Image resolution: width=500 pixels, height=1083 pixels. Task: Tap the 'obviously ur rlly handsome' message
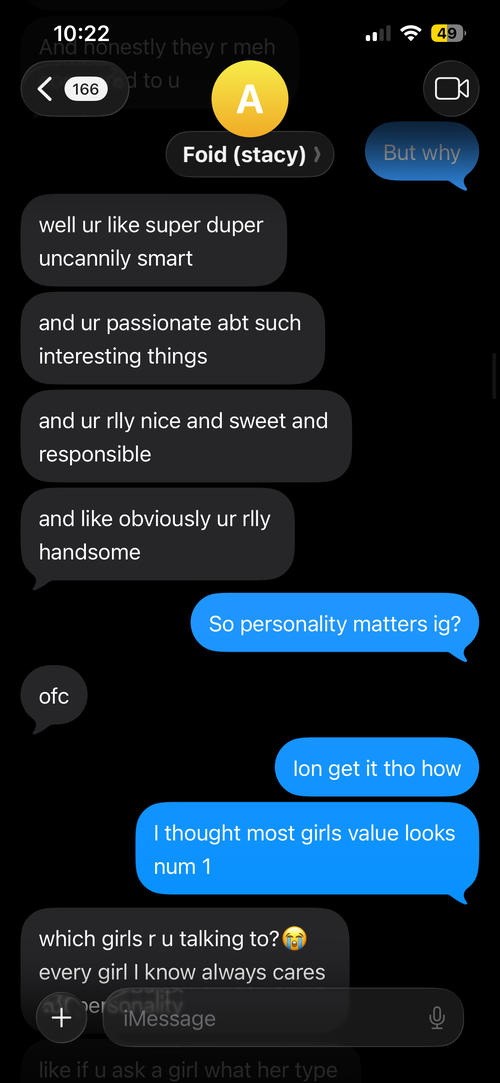click(x=158, y=535)
